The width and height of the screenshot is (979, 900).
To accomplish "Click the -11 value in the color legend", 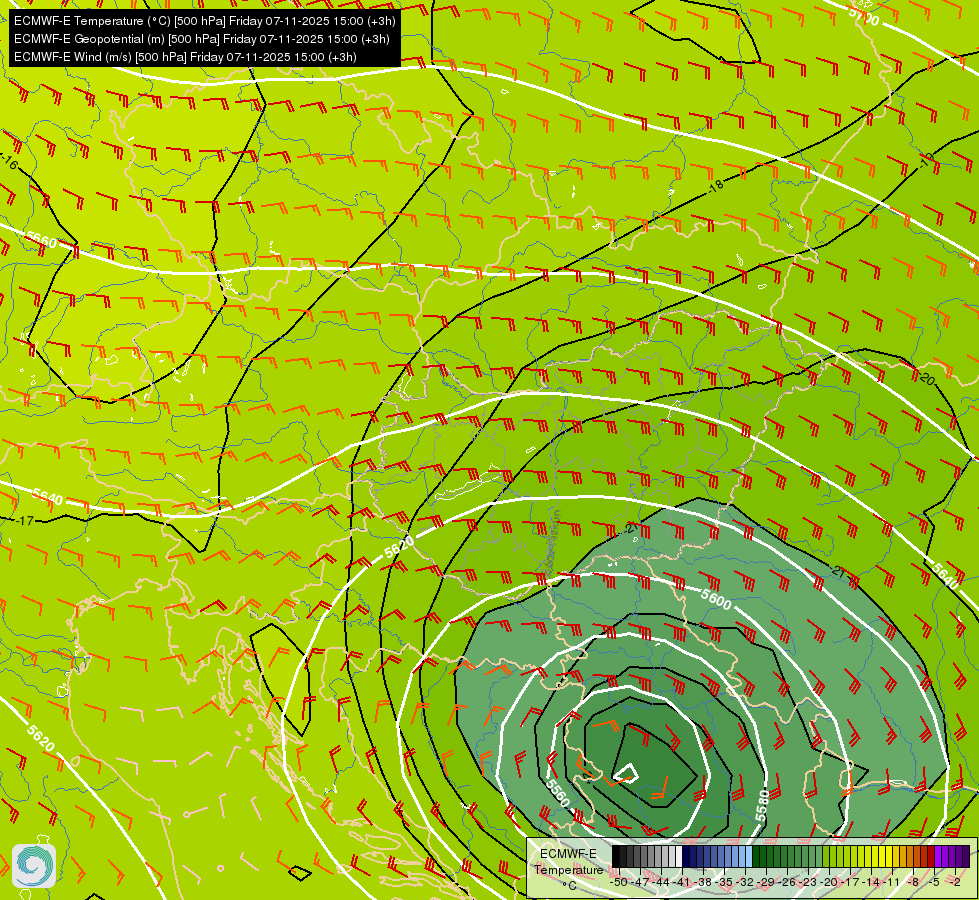I will coord(892,882).
